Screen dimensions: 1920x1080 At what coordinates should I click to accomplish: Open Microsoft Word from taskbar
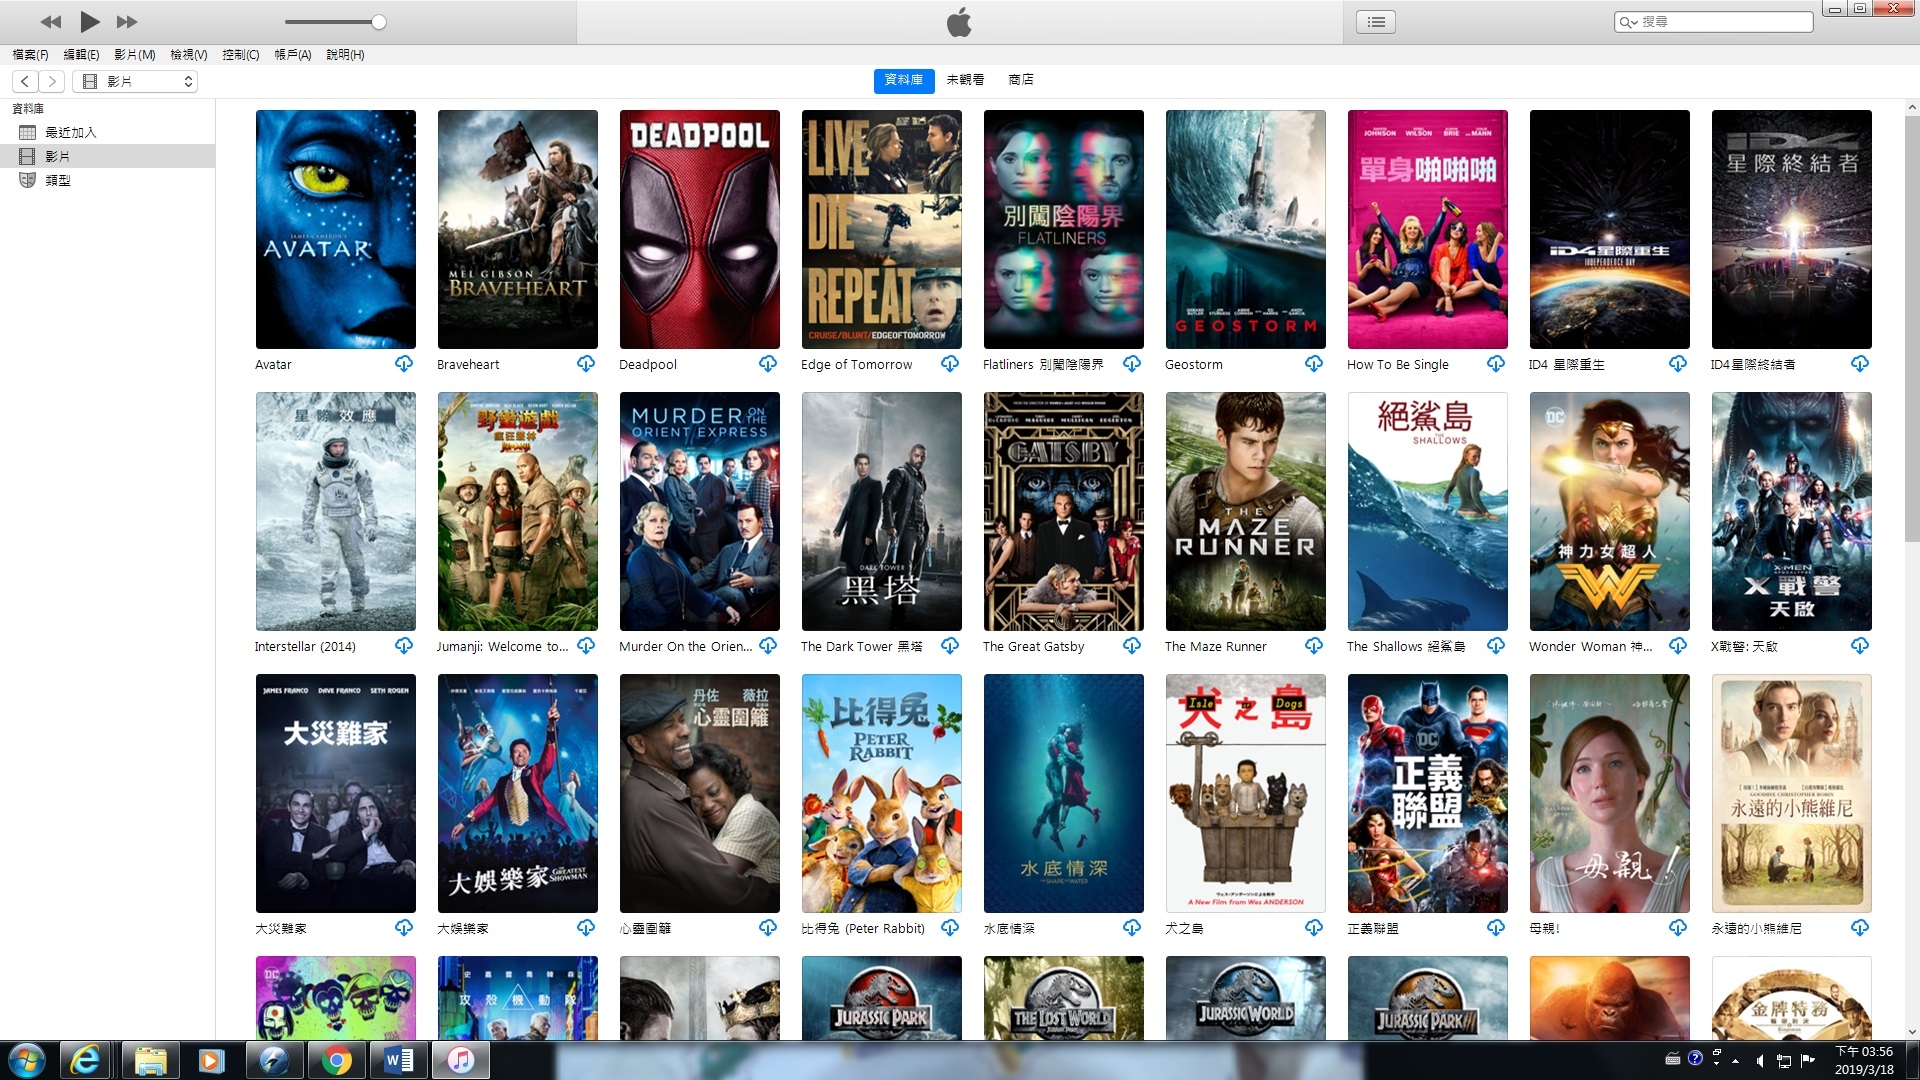pyautogui.click(x=399, y=1060)
